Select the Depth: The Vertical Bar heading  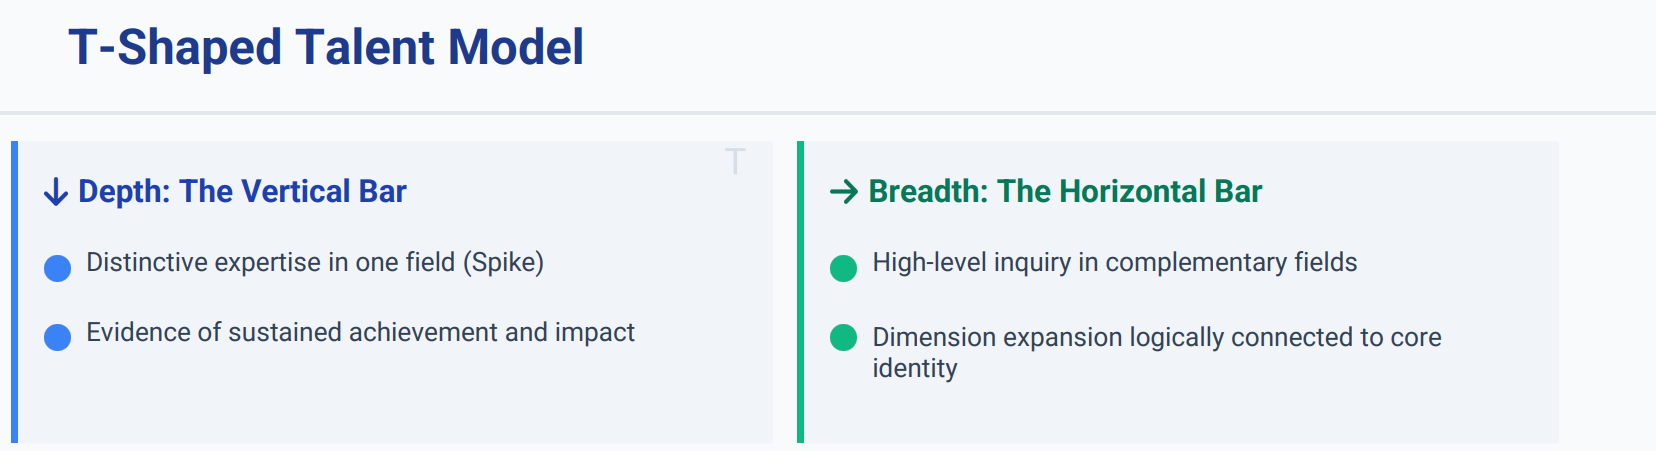coord(242,191)
